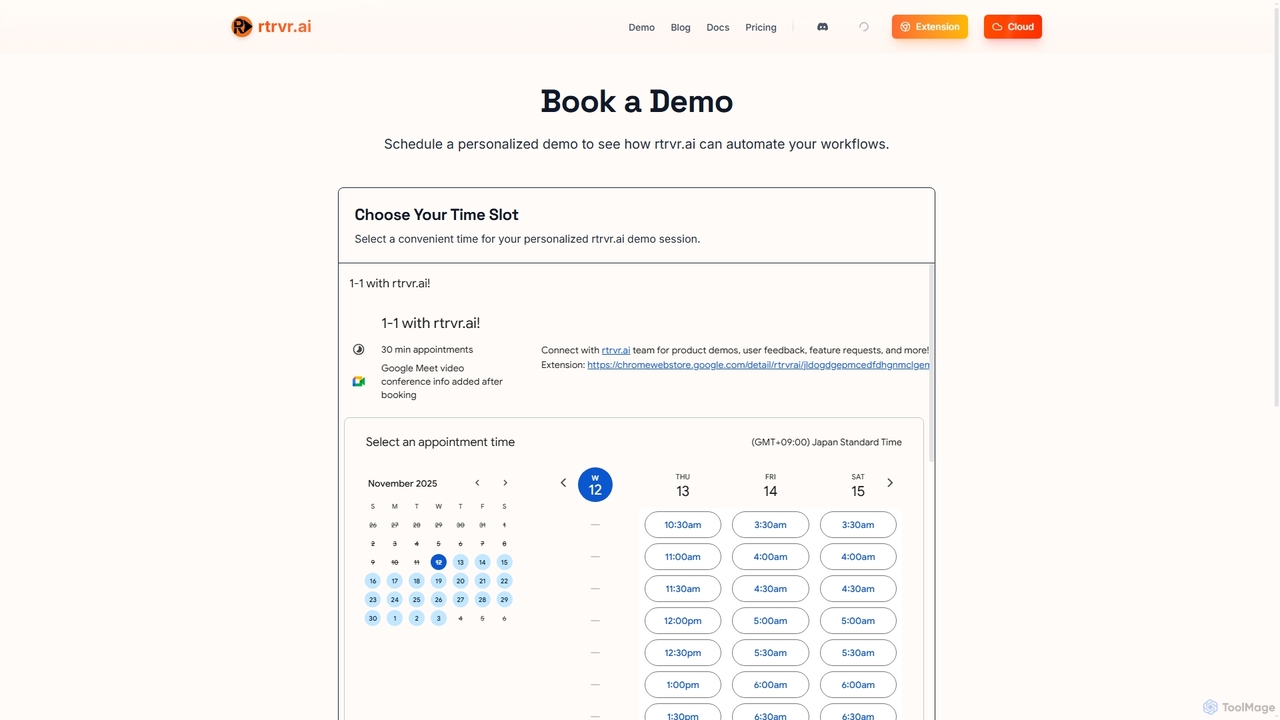
Task: Book Friday 3:30am slot
Action: click(770, 525)
